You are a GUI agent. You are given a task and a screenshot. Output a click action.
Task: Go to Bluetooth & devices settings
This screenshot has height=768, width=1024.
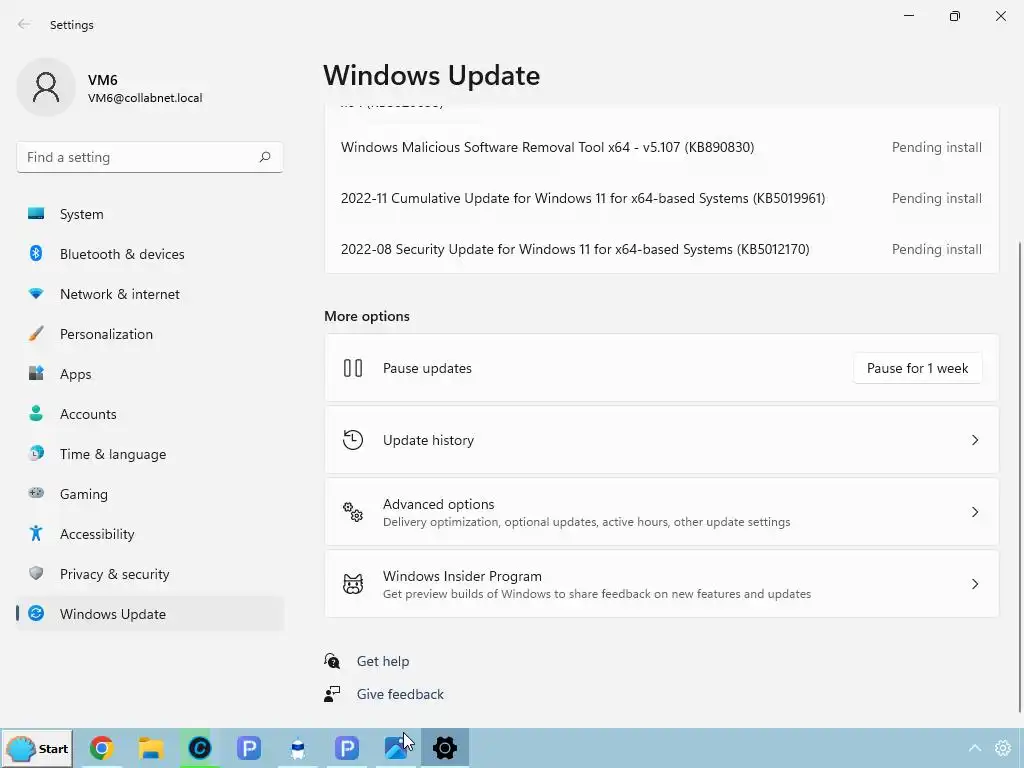click(x=150, y=254)
